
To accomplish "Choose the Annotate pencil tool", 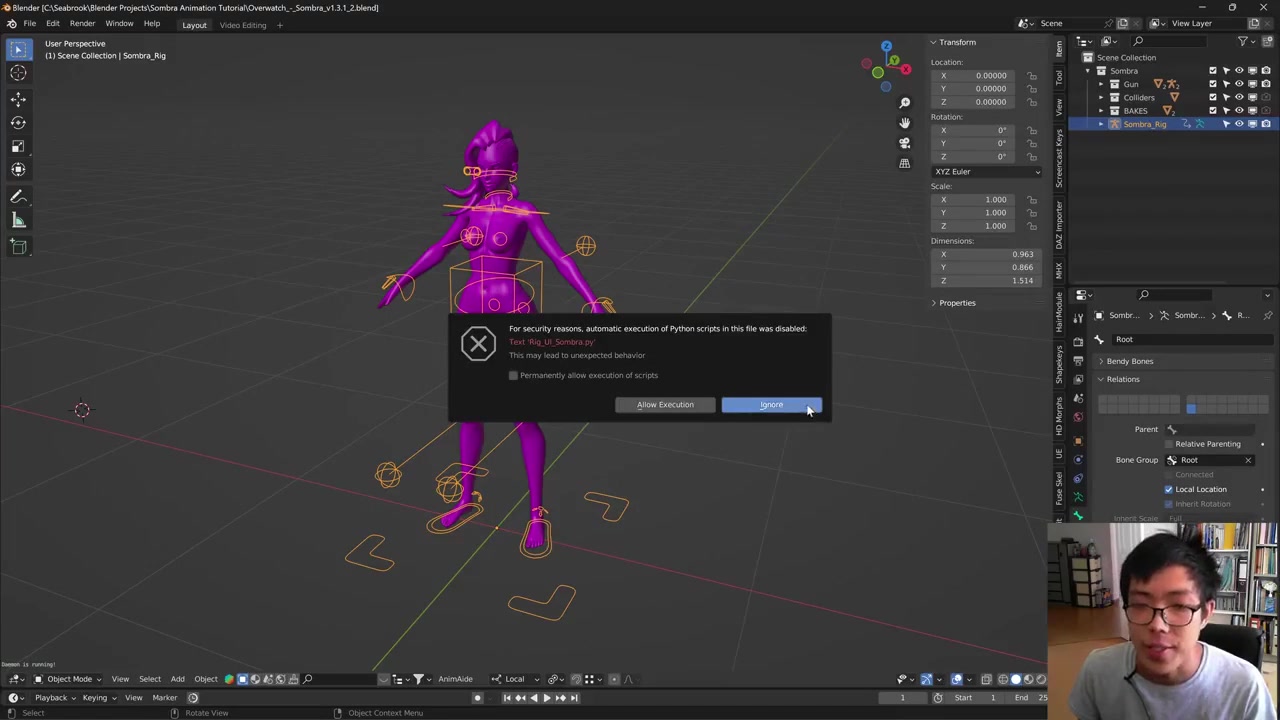I will tap(18, 197).
